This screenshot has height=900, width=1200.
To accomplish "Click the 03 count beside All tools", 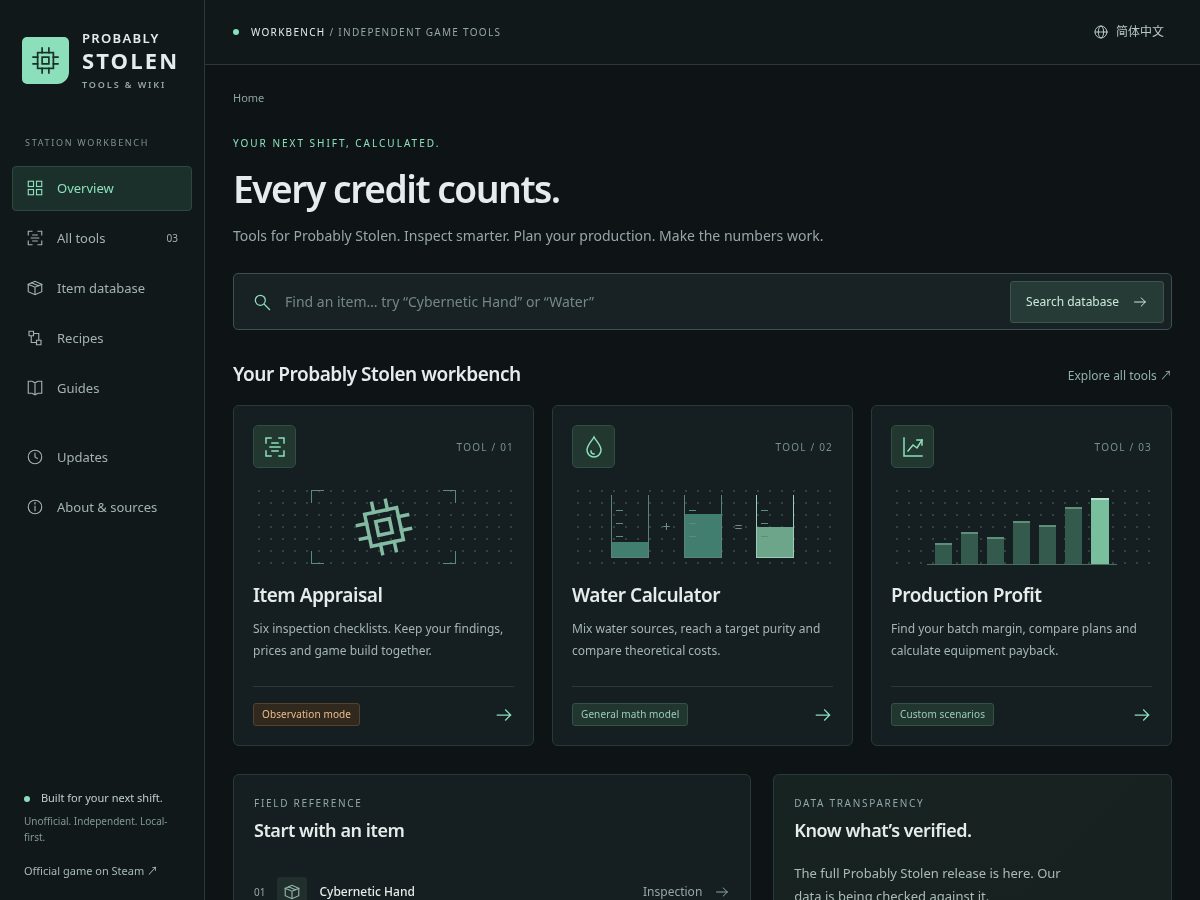I will 172,238.
